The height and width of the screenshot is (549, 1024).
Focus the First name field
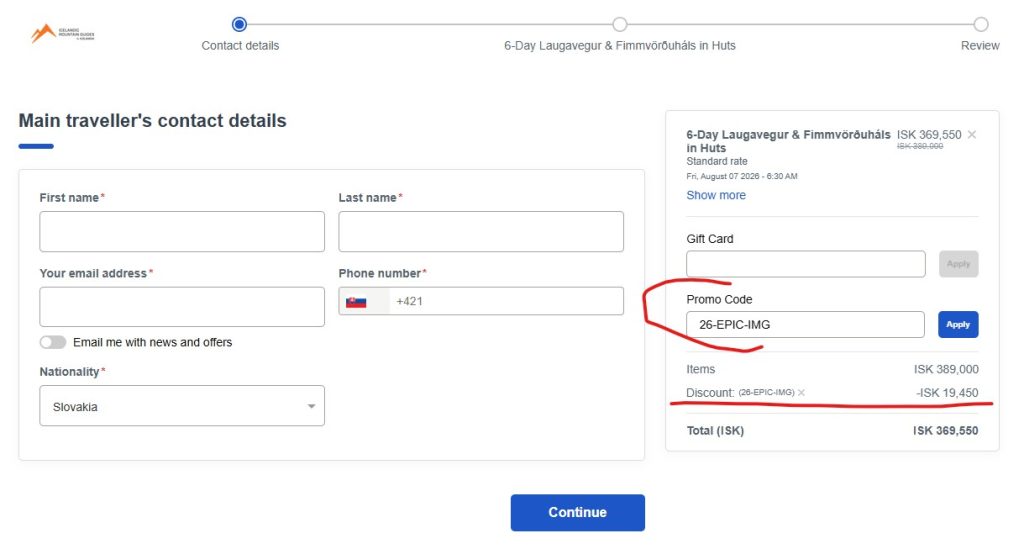pos(182,231)
